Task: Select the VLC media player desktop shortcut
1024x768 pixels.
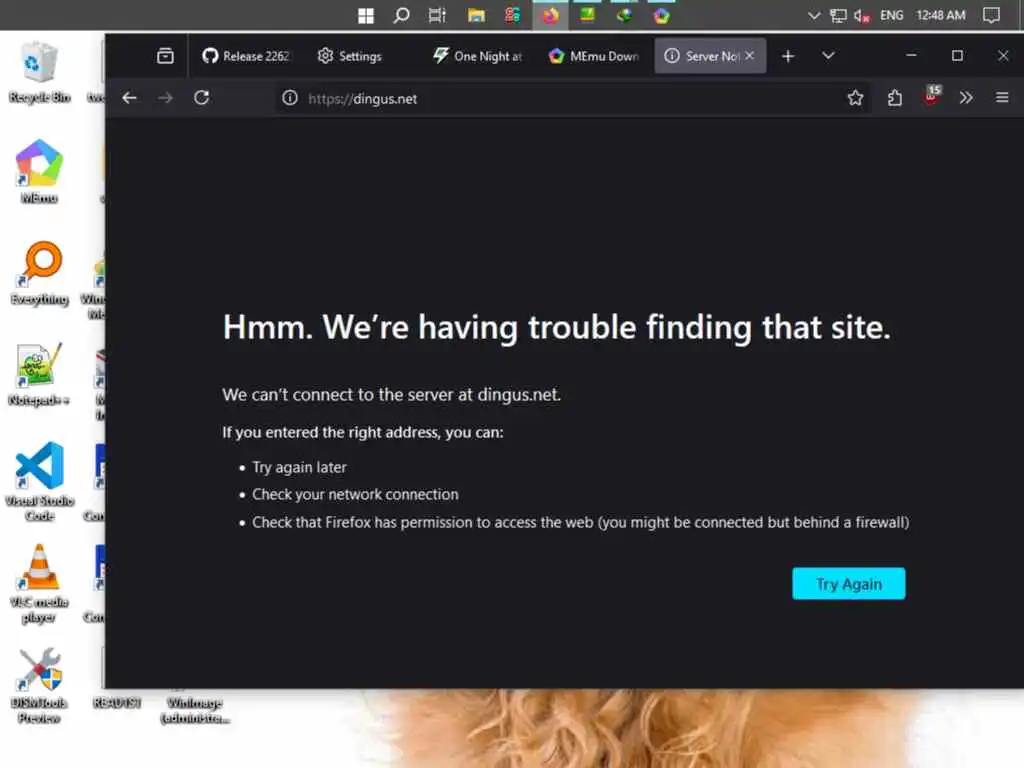Action: [39, 584]
